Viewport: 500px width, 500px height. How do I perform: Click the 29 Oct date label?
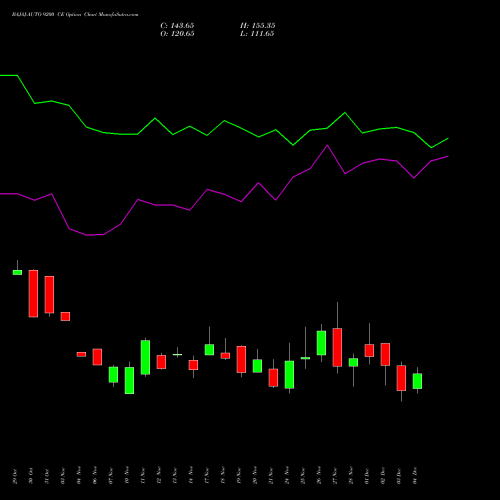click(x=15, y=476)
